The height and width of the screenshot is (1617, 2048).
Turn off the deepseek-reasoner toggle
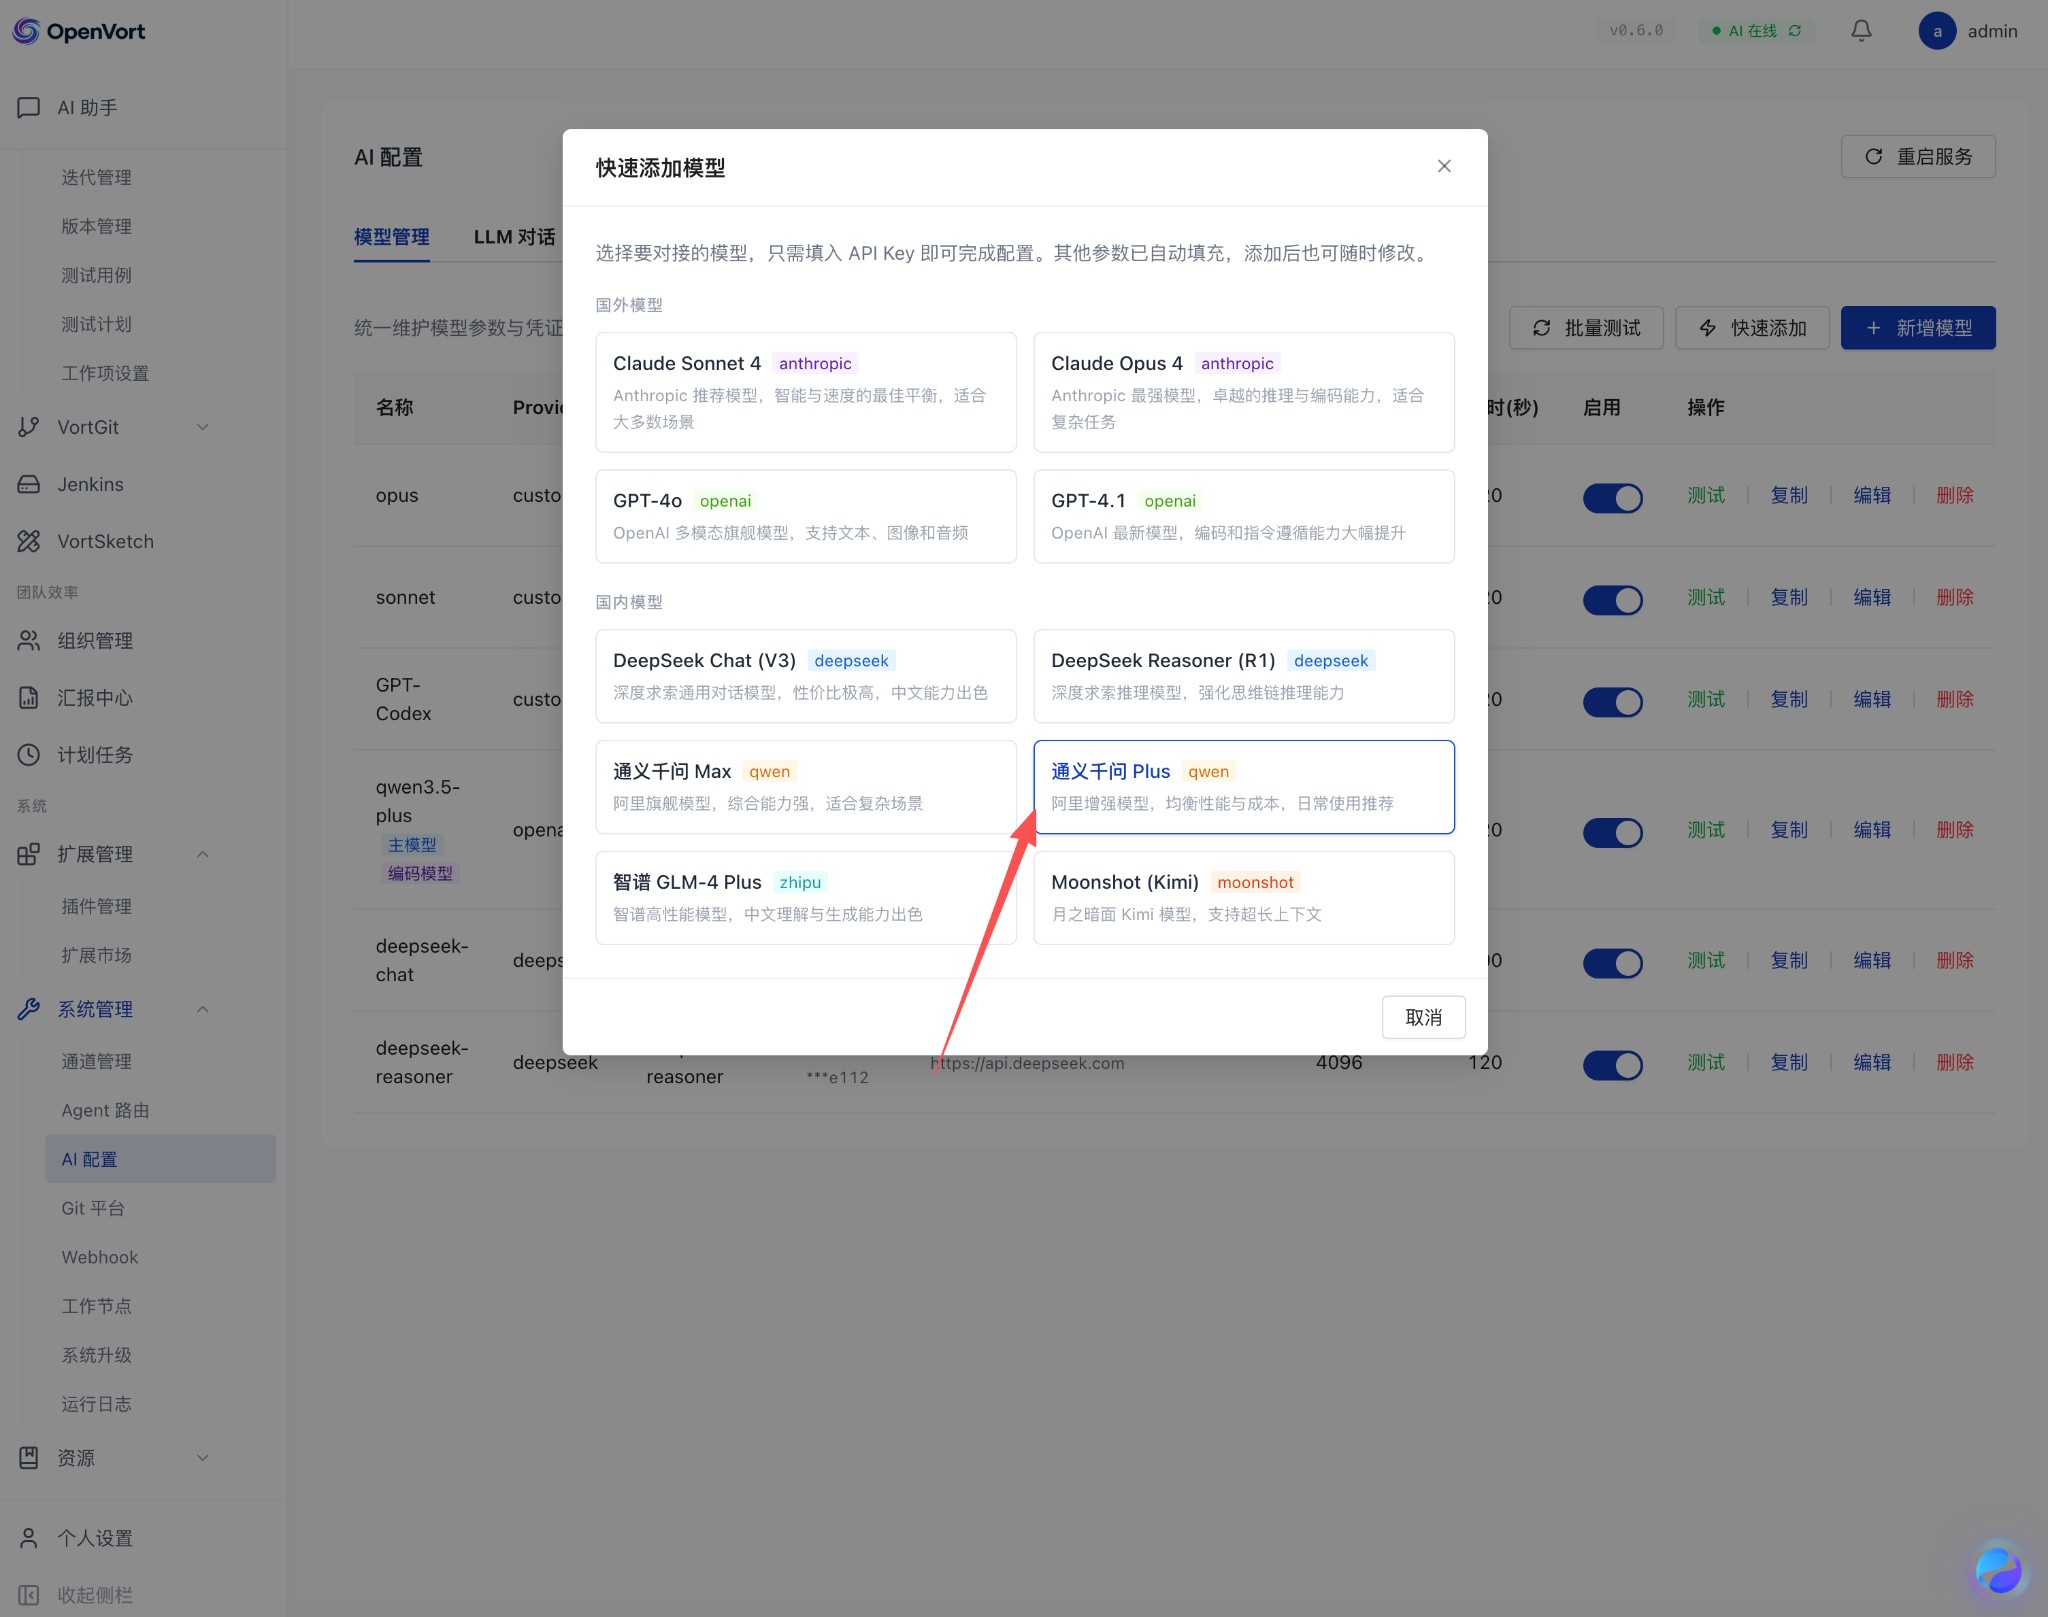coord(1612,1065)
